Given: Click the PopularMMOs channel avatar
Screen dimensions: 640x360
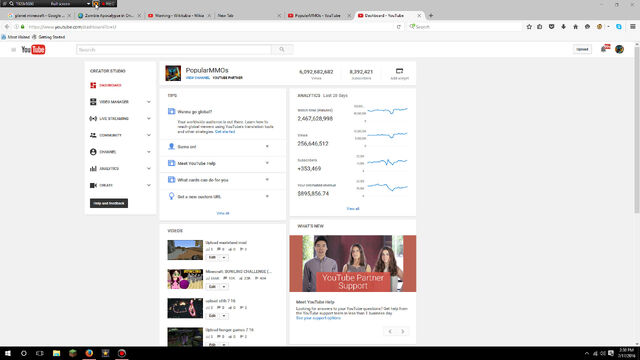Looking at the screenshot, I should 173,73.
